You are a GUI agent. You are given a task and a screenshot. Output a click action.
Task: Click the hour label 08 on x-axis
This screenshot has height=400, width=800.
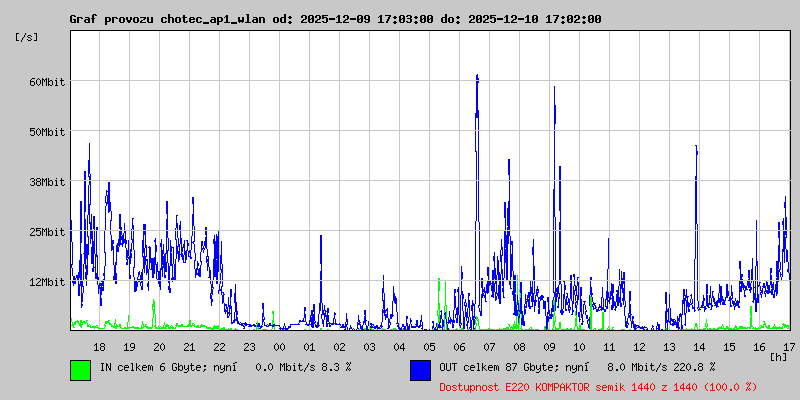tap(519, 347)
